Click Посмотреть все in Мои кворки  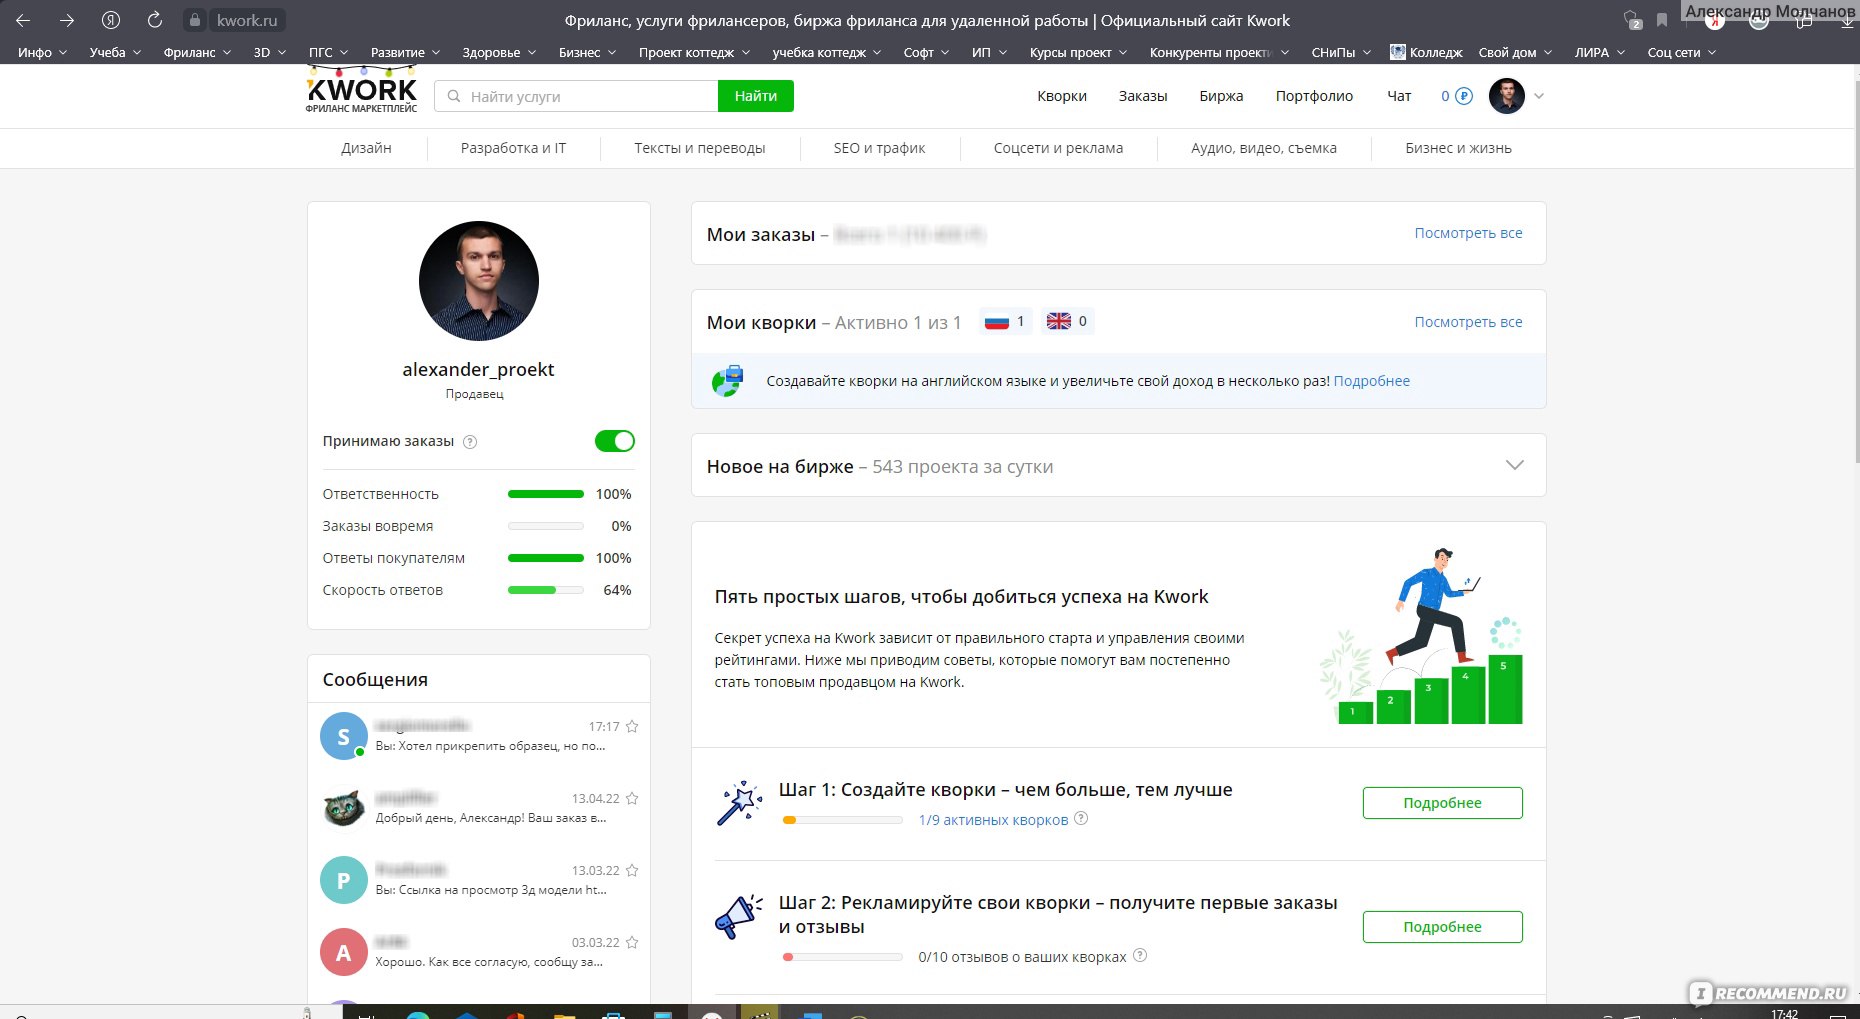(1468, 322)
